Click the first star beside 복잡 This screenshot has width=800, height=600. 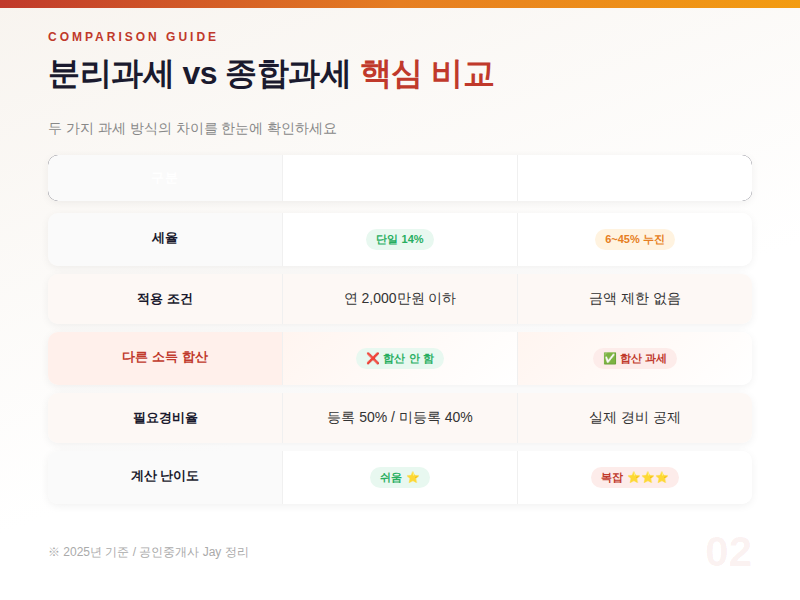click(634, 477)
